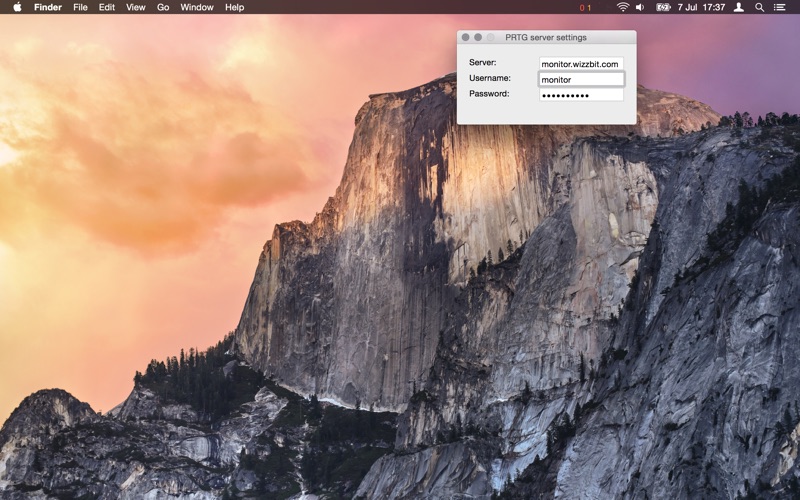Open the Wi-Fi status menu
This screenshot has height=500, width=800.
click(622, 7)
